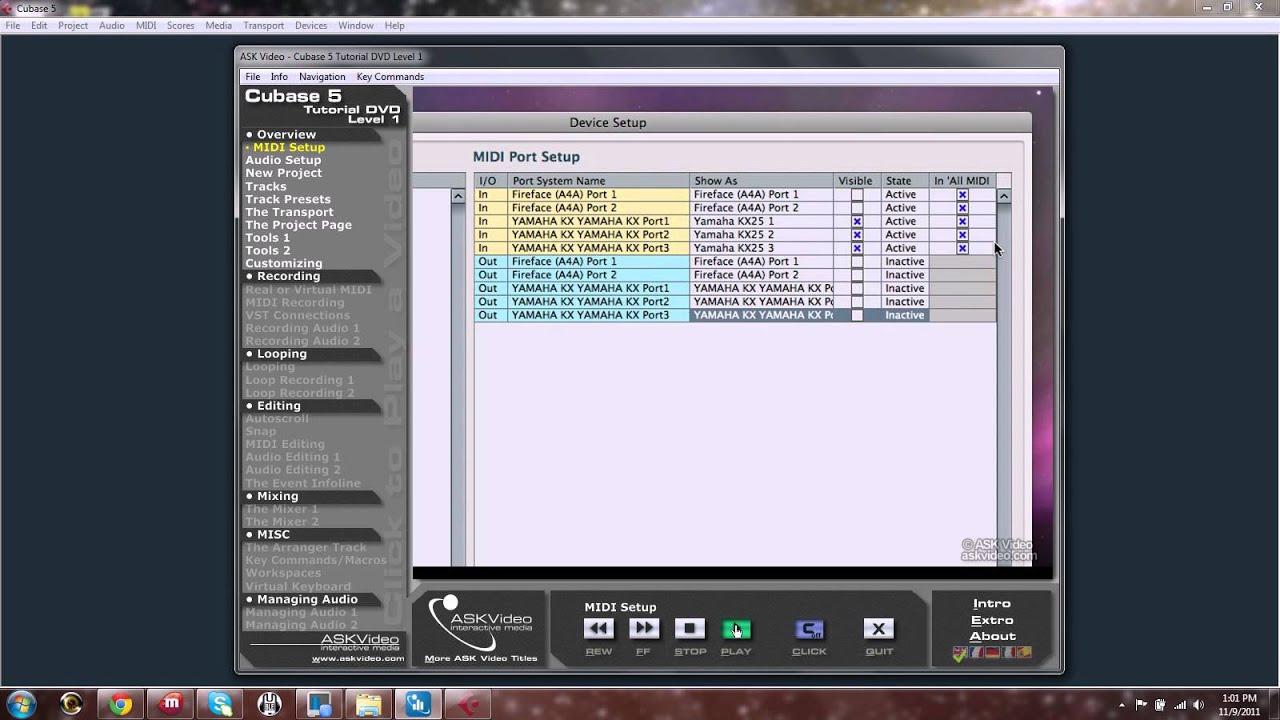Select the 'Yamaha KX25 2' Show As cell

pyautogui.click(x=761, y=235)
